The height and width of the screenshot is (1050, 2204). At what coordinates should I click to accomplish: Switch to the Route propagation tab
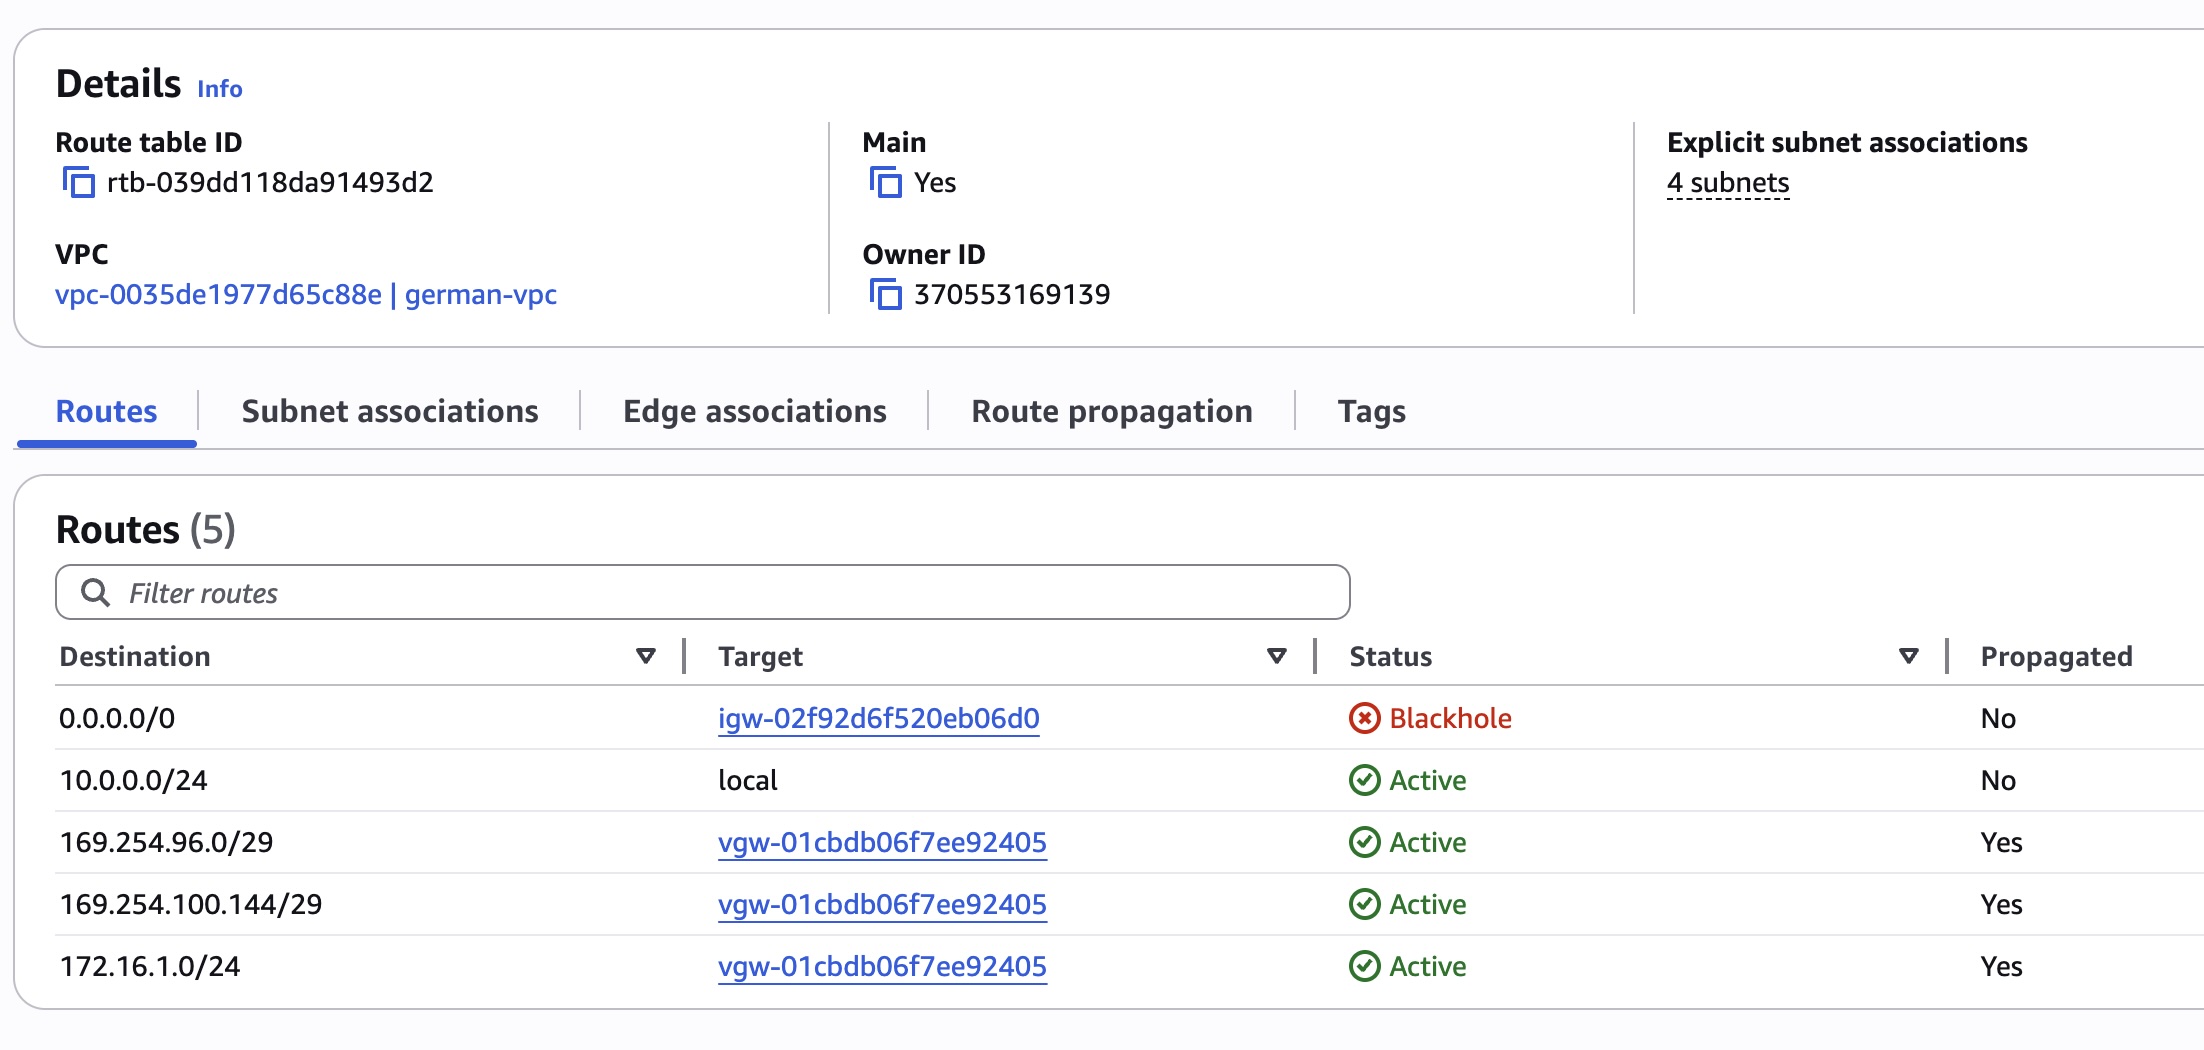[x=1112, y=410]
